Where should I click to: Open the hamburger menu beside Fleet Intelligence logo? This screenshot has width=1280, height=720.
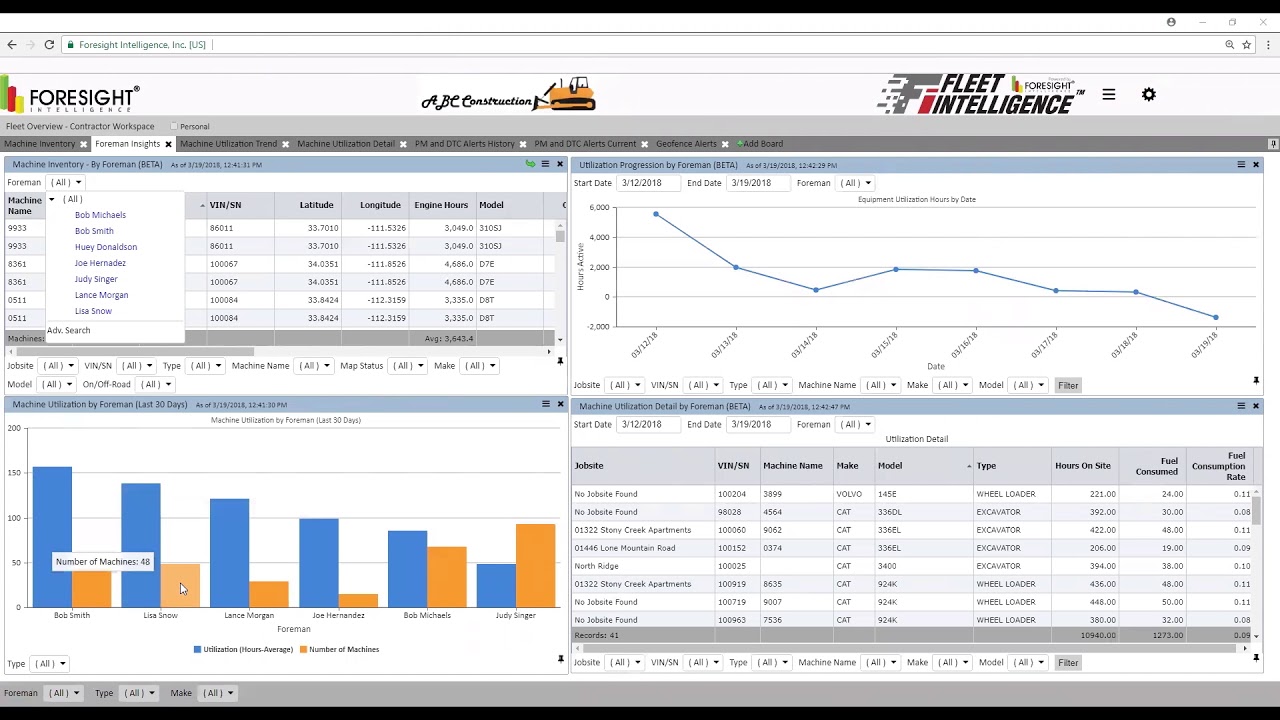[x=1108, y=94]
